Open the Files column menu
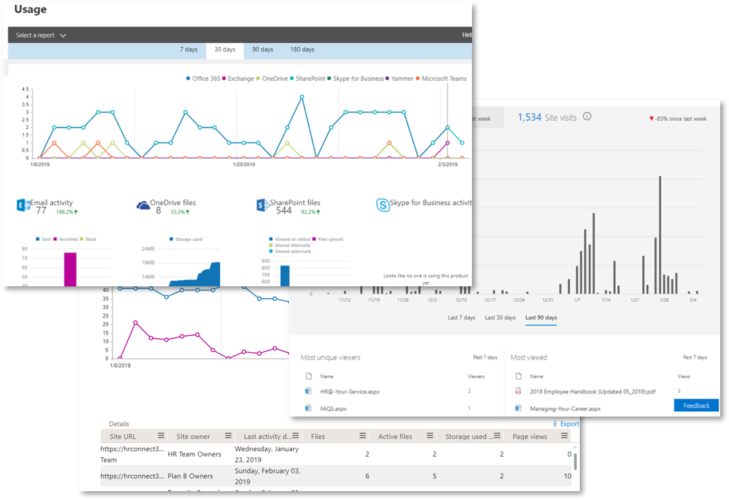This screenshot has width=729, height=500. pyautogui.click(x=363, y=435)
